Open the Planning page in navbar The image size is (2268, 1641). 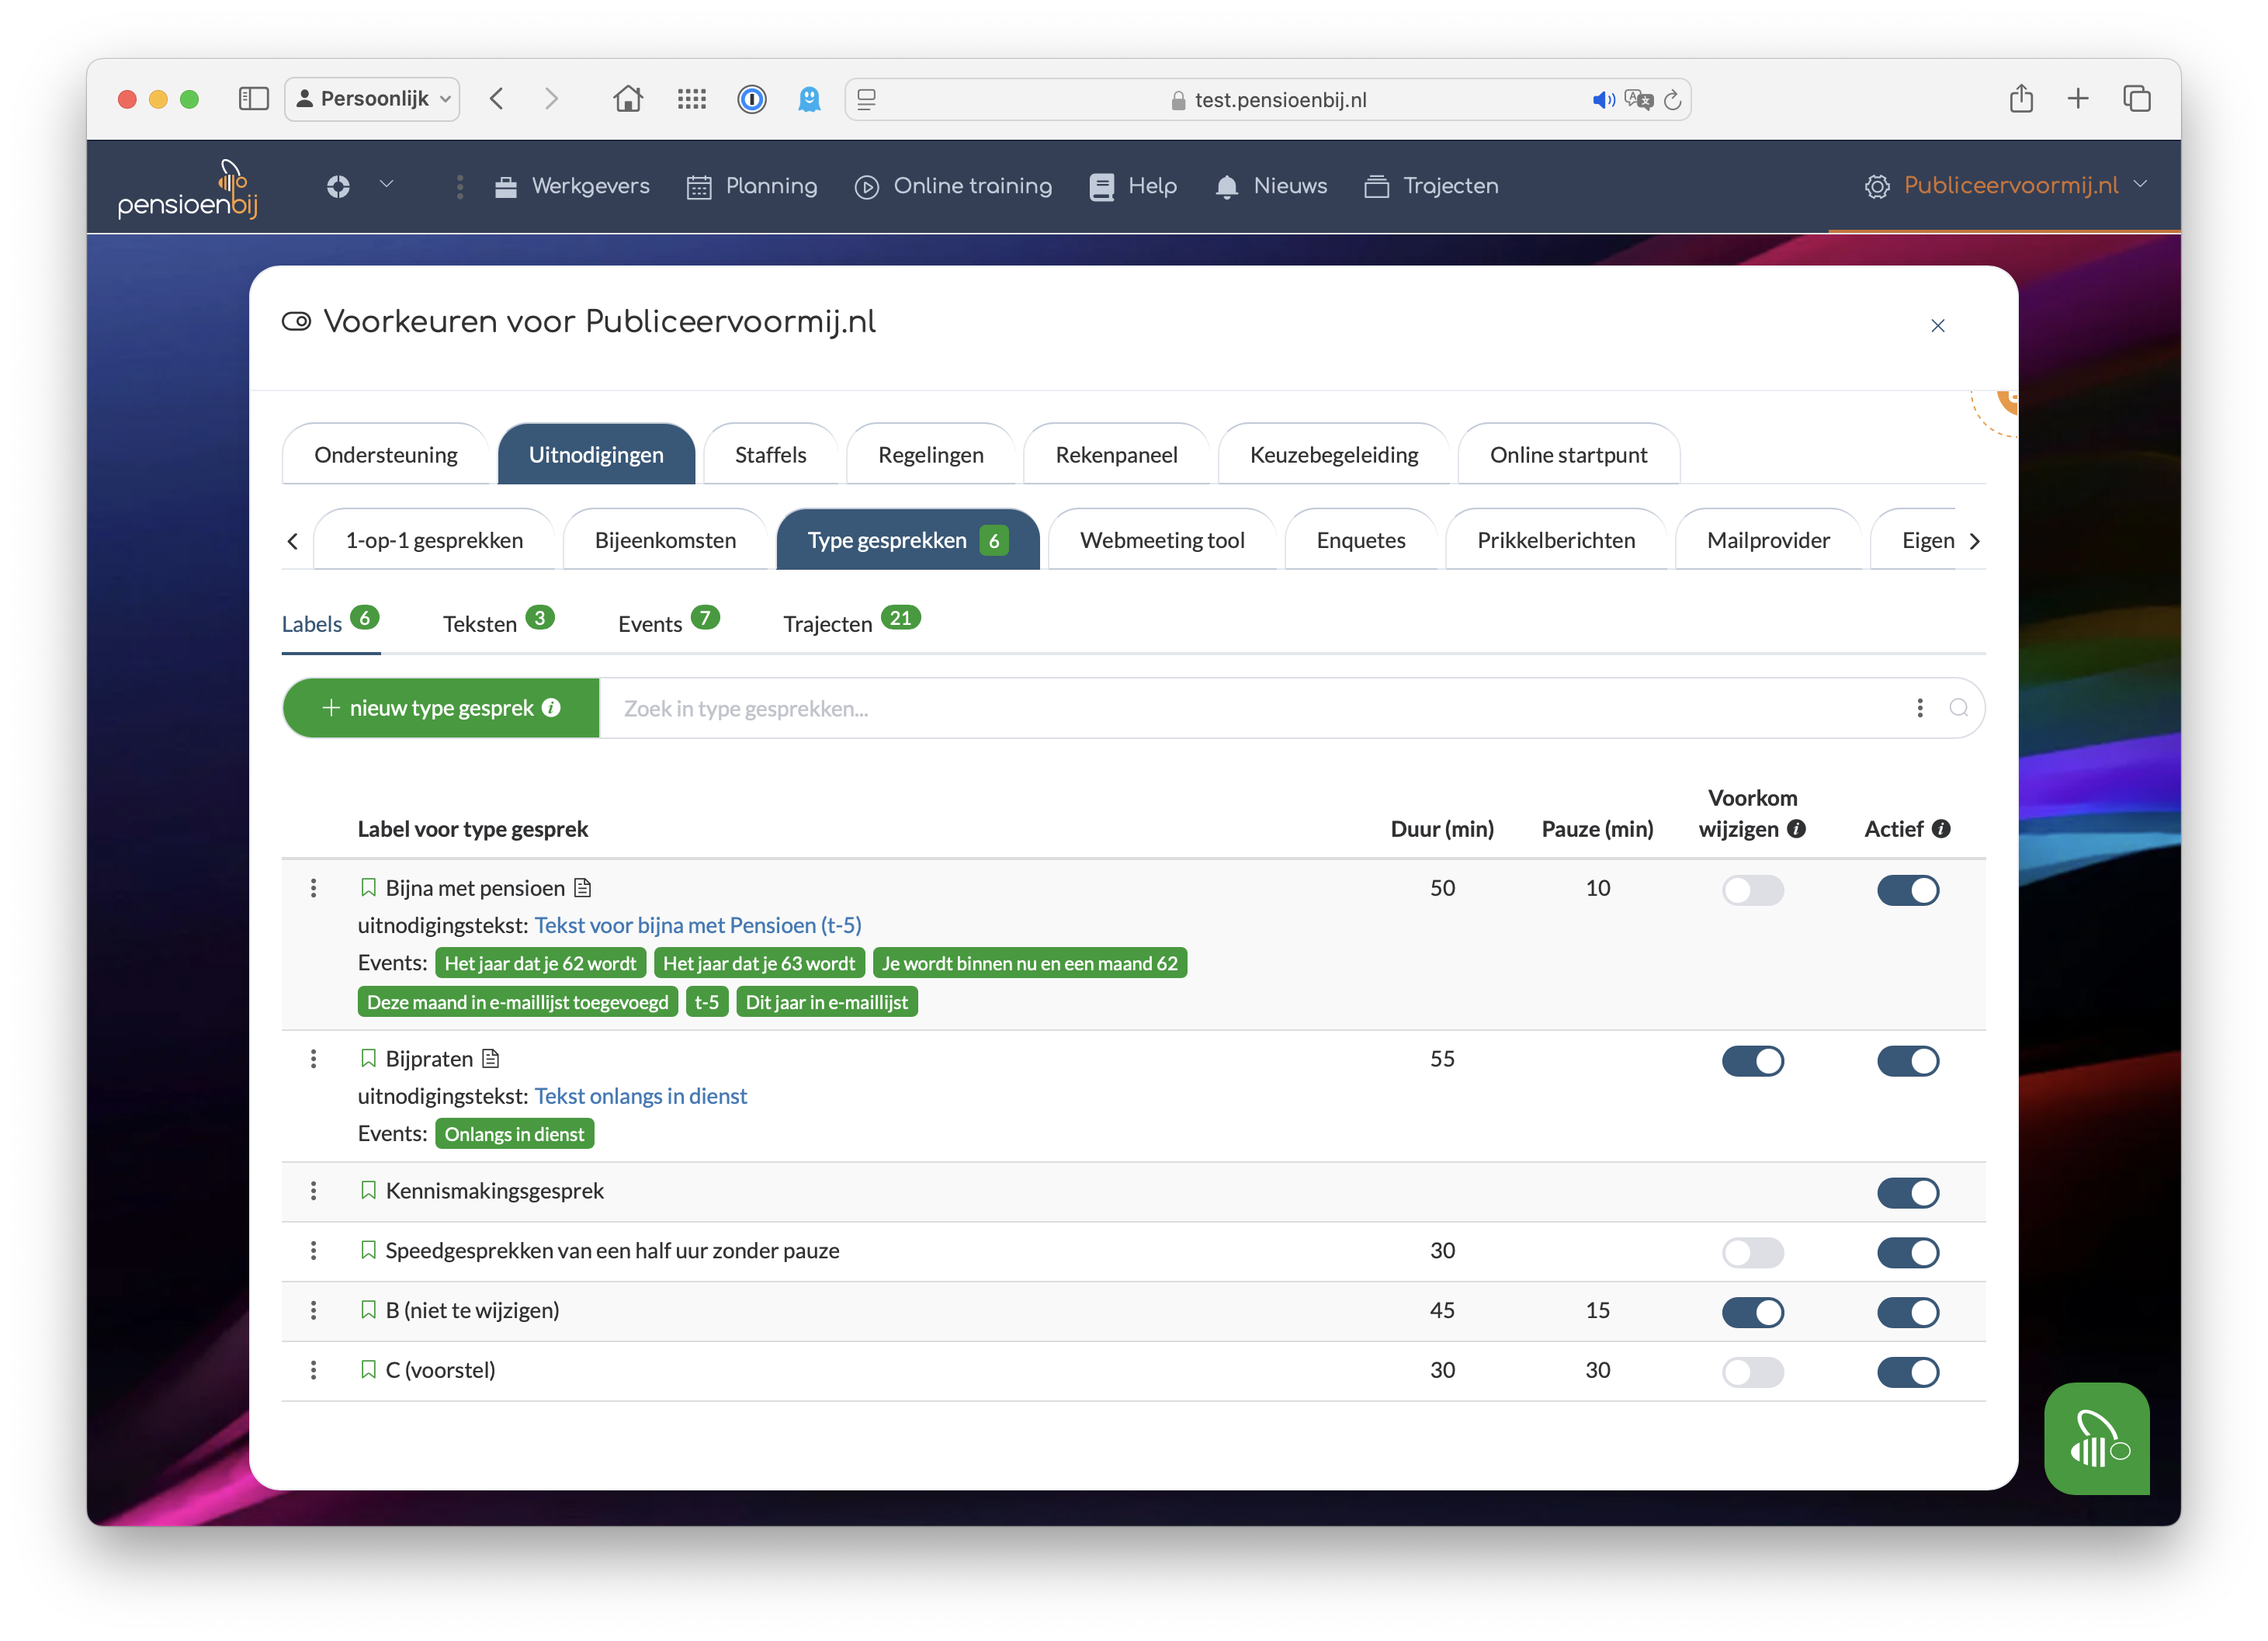pyautogui.click(x=752, y=186)
